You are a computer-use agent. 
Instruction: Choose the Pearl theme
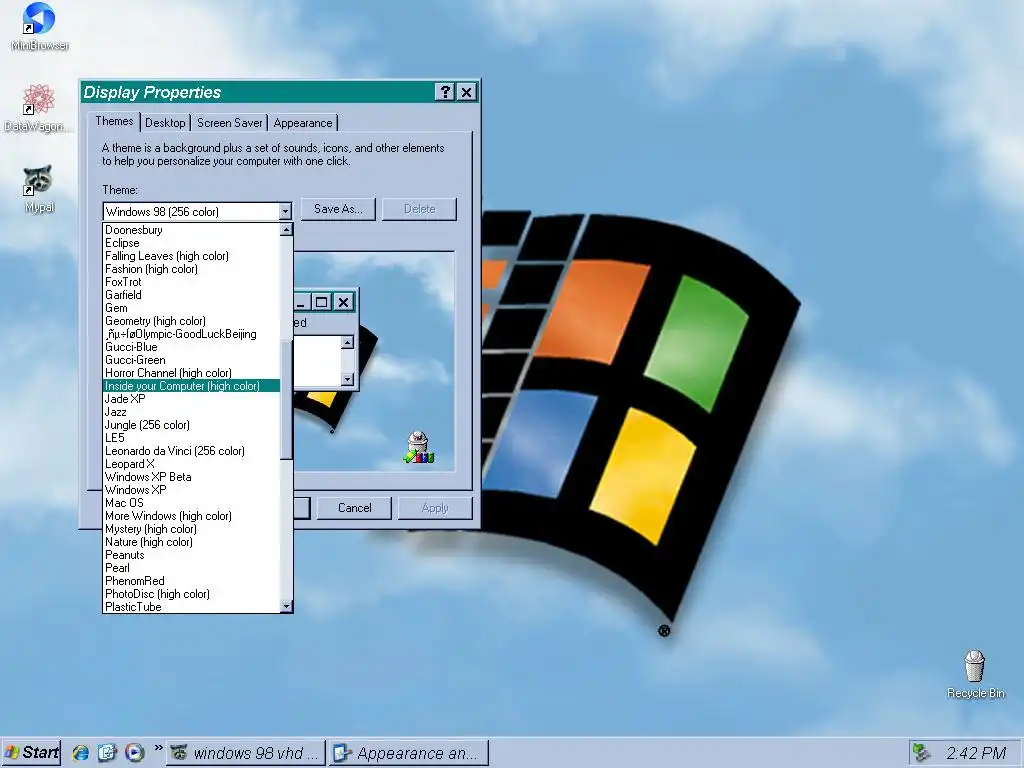click(192, 568)
